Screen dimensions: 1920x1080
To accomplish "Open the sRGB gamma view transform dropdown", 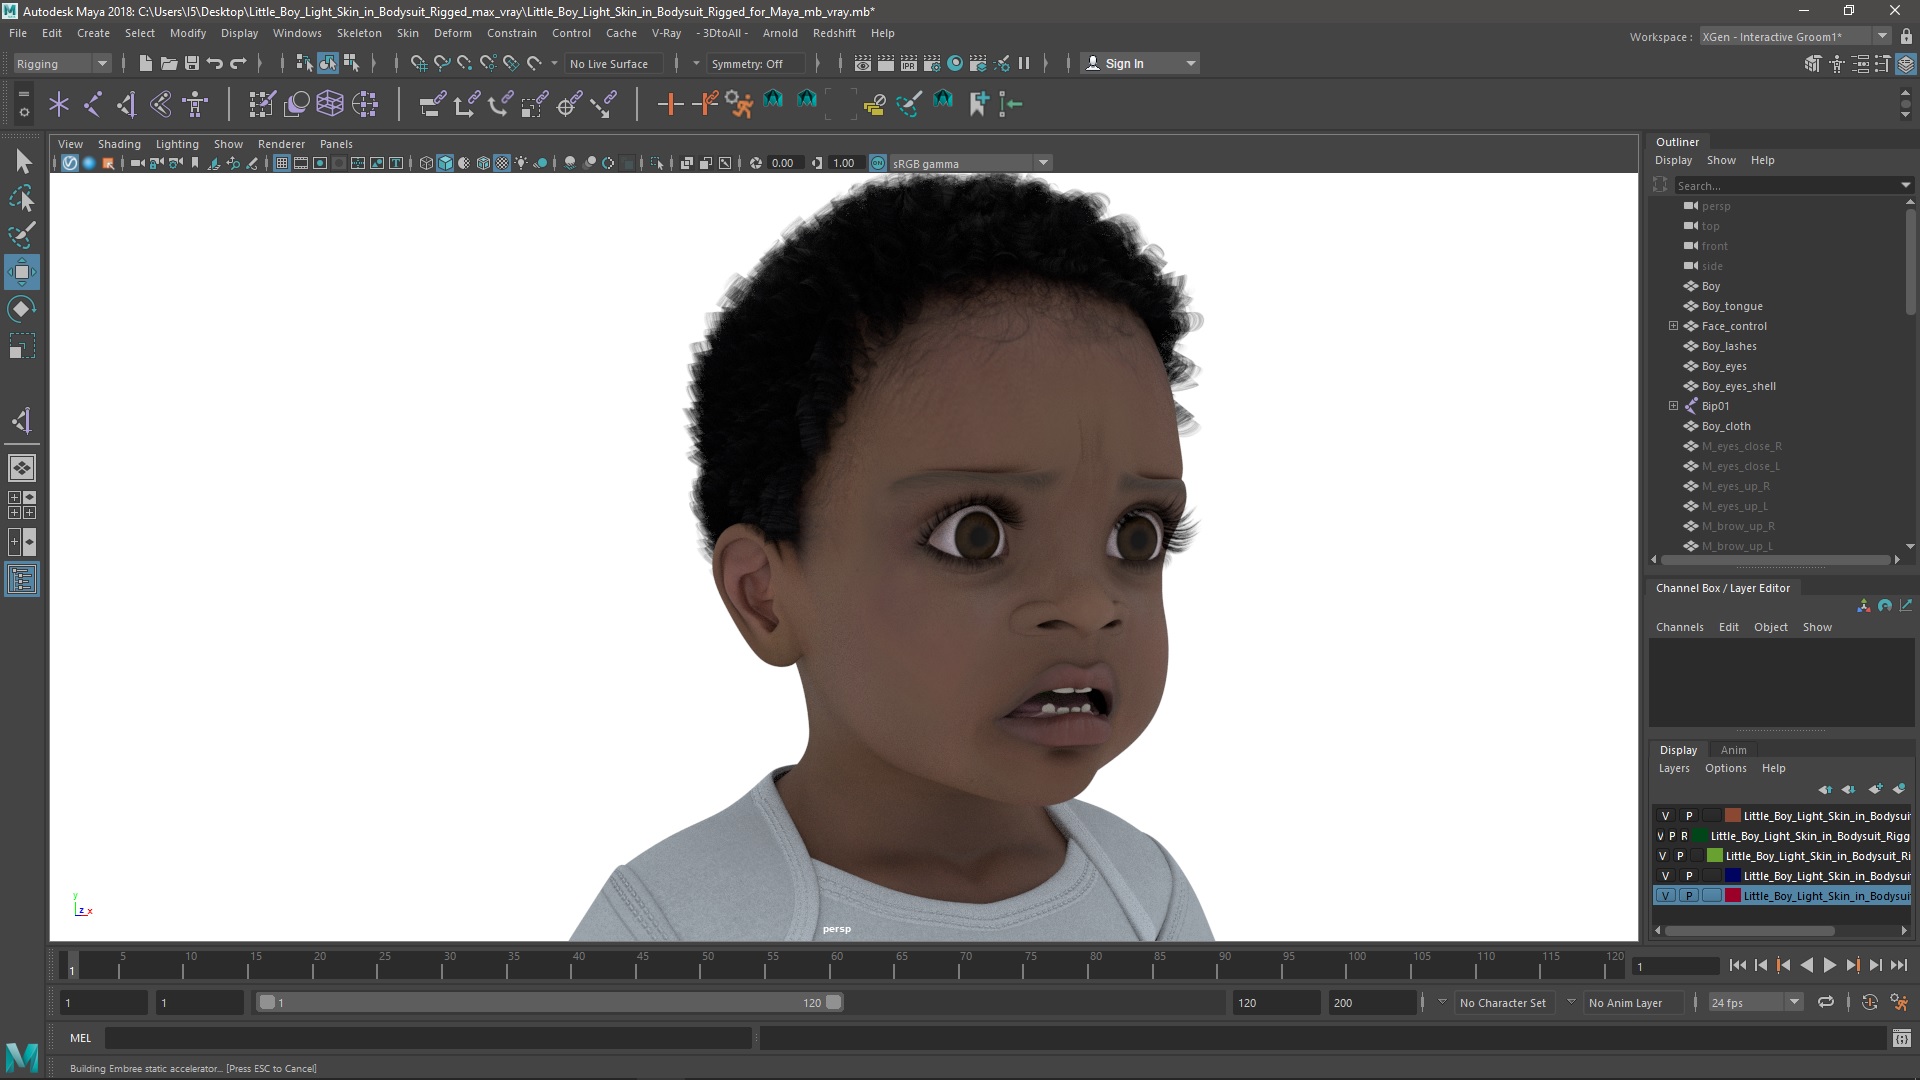I will point(970,163).
